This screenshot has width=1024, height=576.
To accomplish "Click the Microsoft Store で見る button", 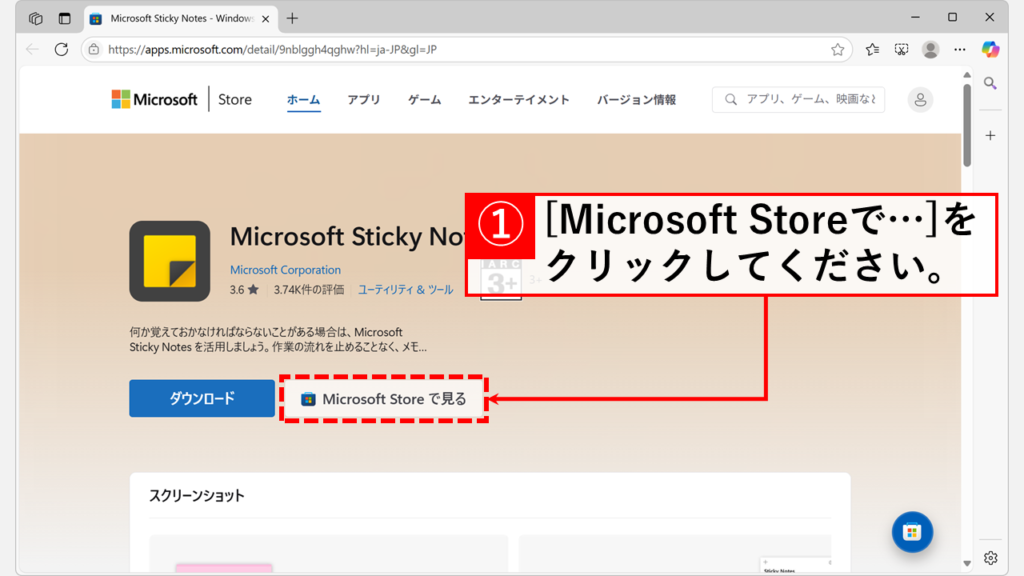I will click(384, 399).
